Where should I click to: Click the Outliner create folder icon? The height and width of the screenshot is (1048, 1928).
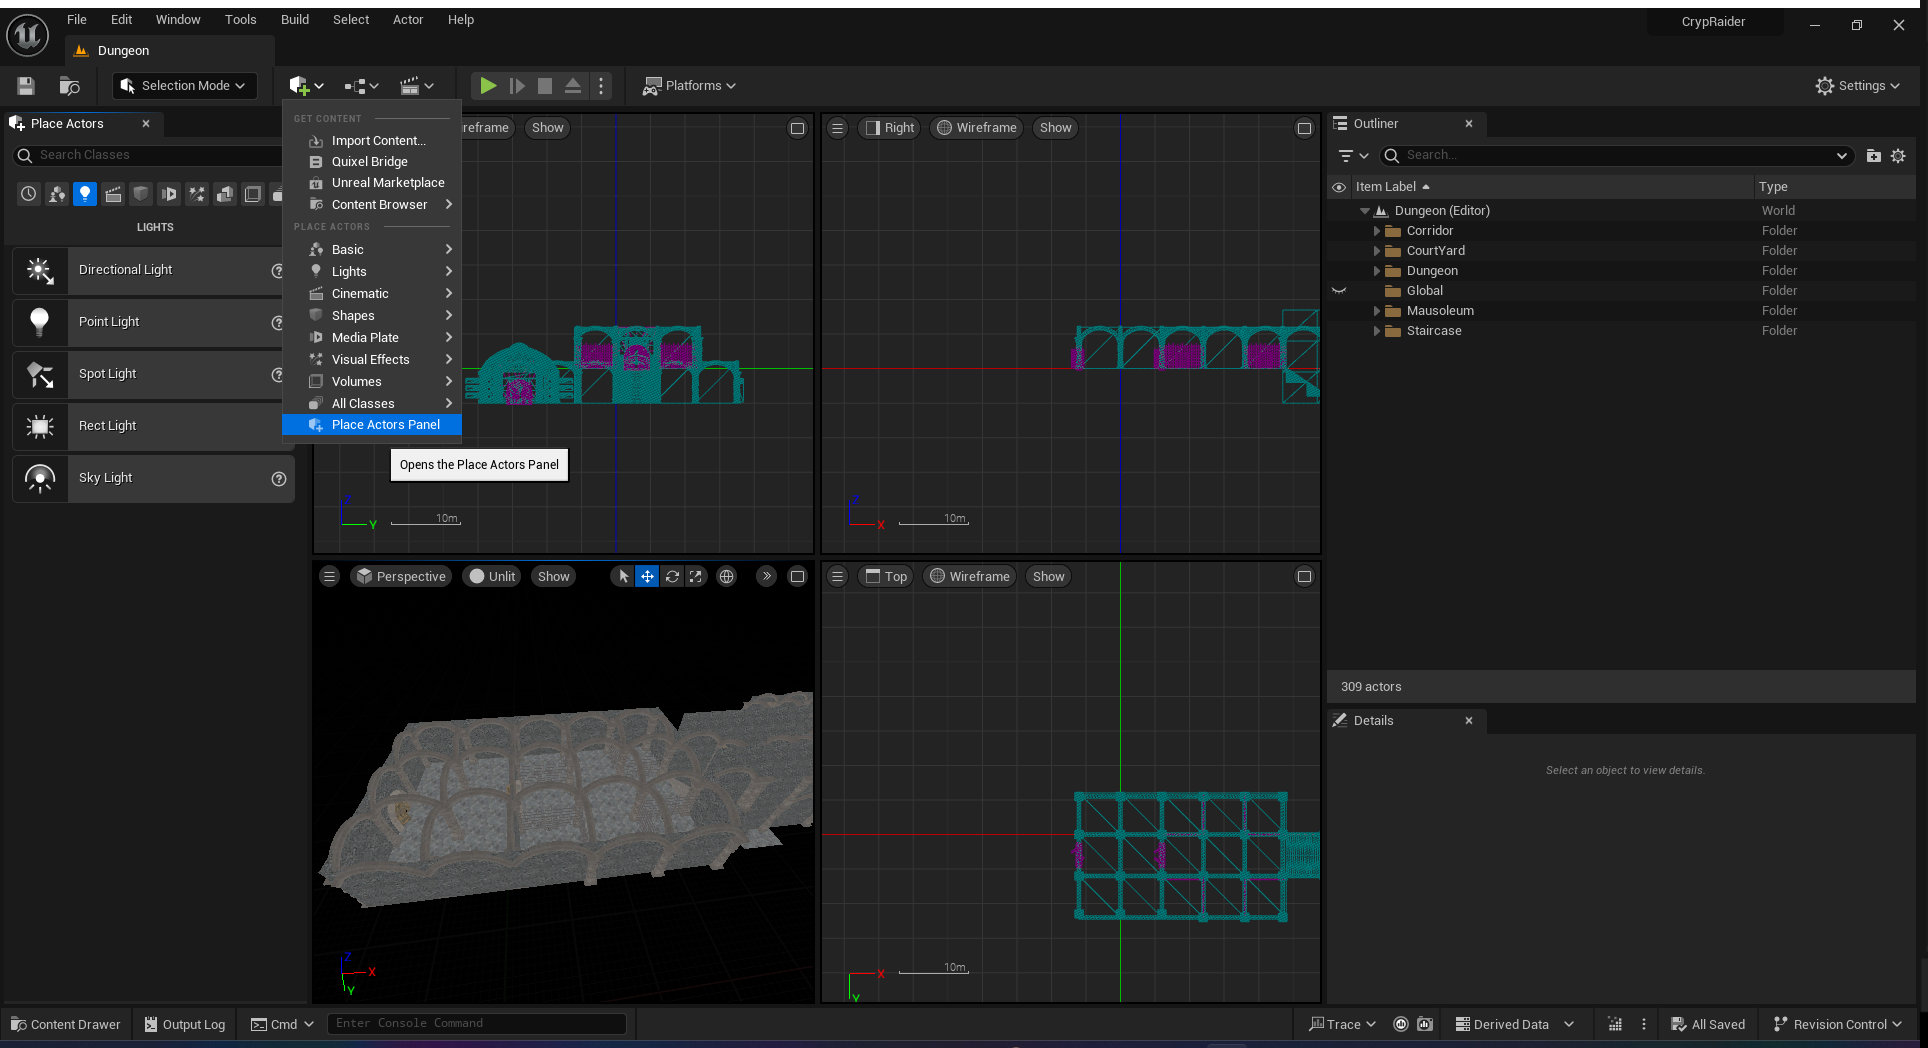(1873, 156)
